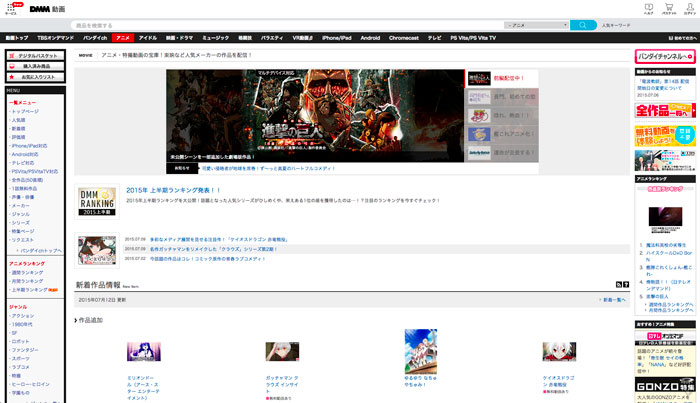This screenshot has height=403, width=700.
Task: Click into the product search field
Action: 287,25
